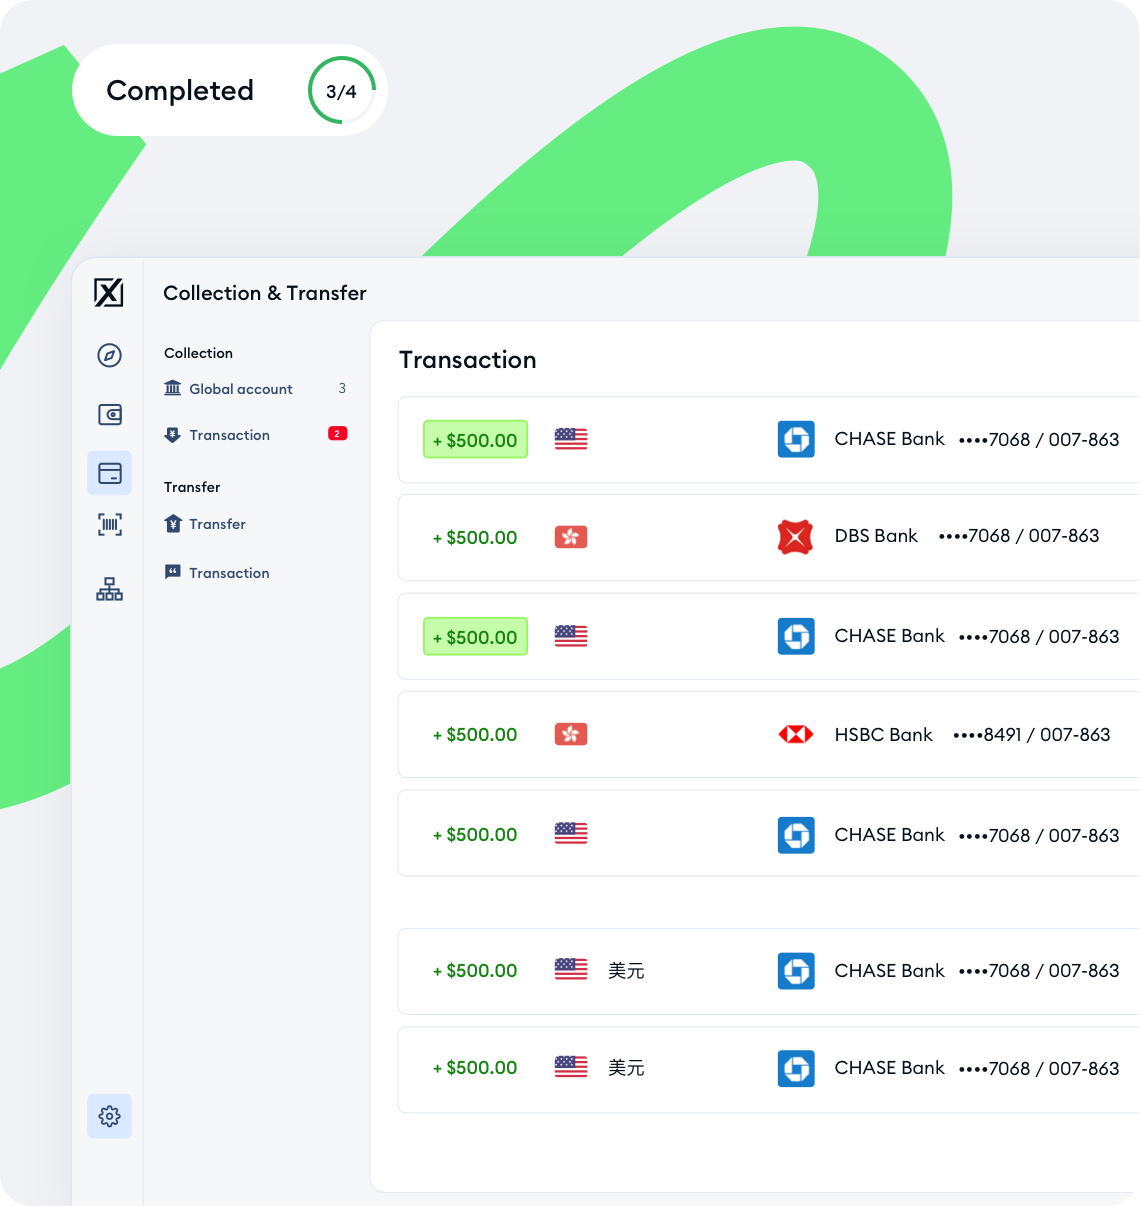
Task: Open the wallet icon in sidebar
Action: click(109, 414)
